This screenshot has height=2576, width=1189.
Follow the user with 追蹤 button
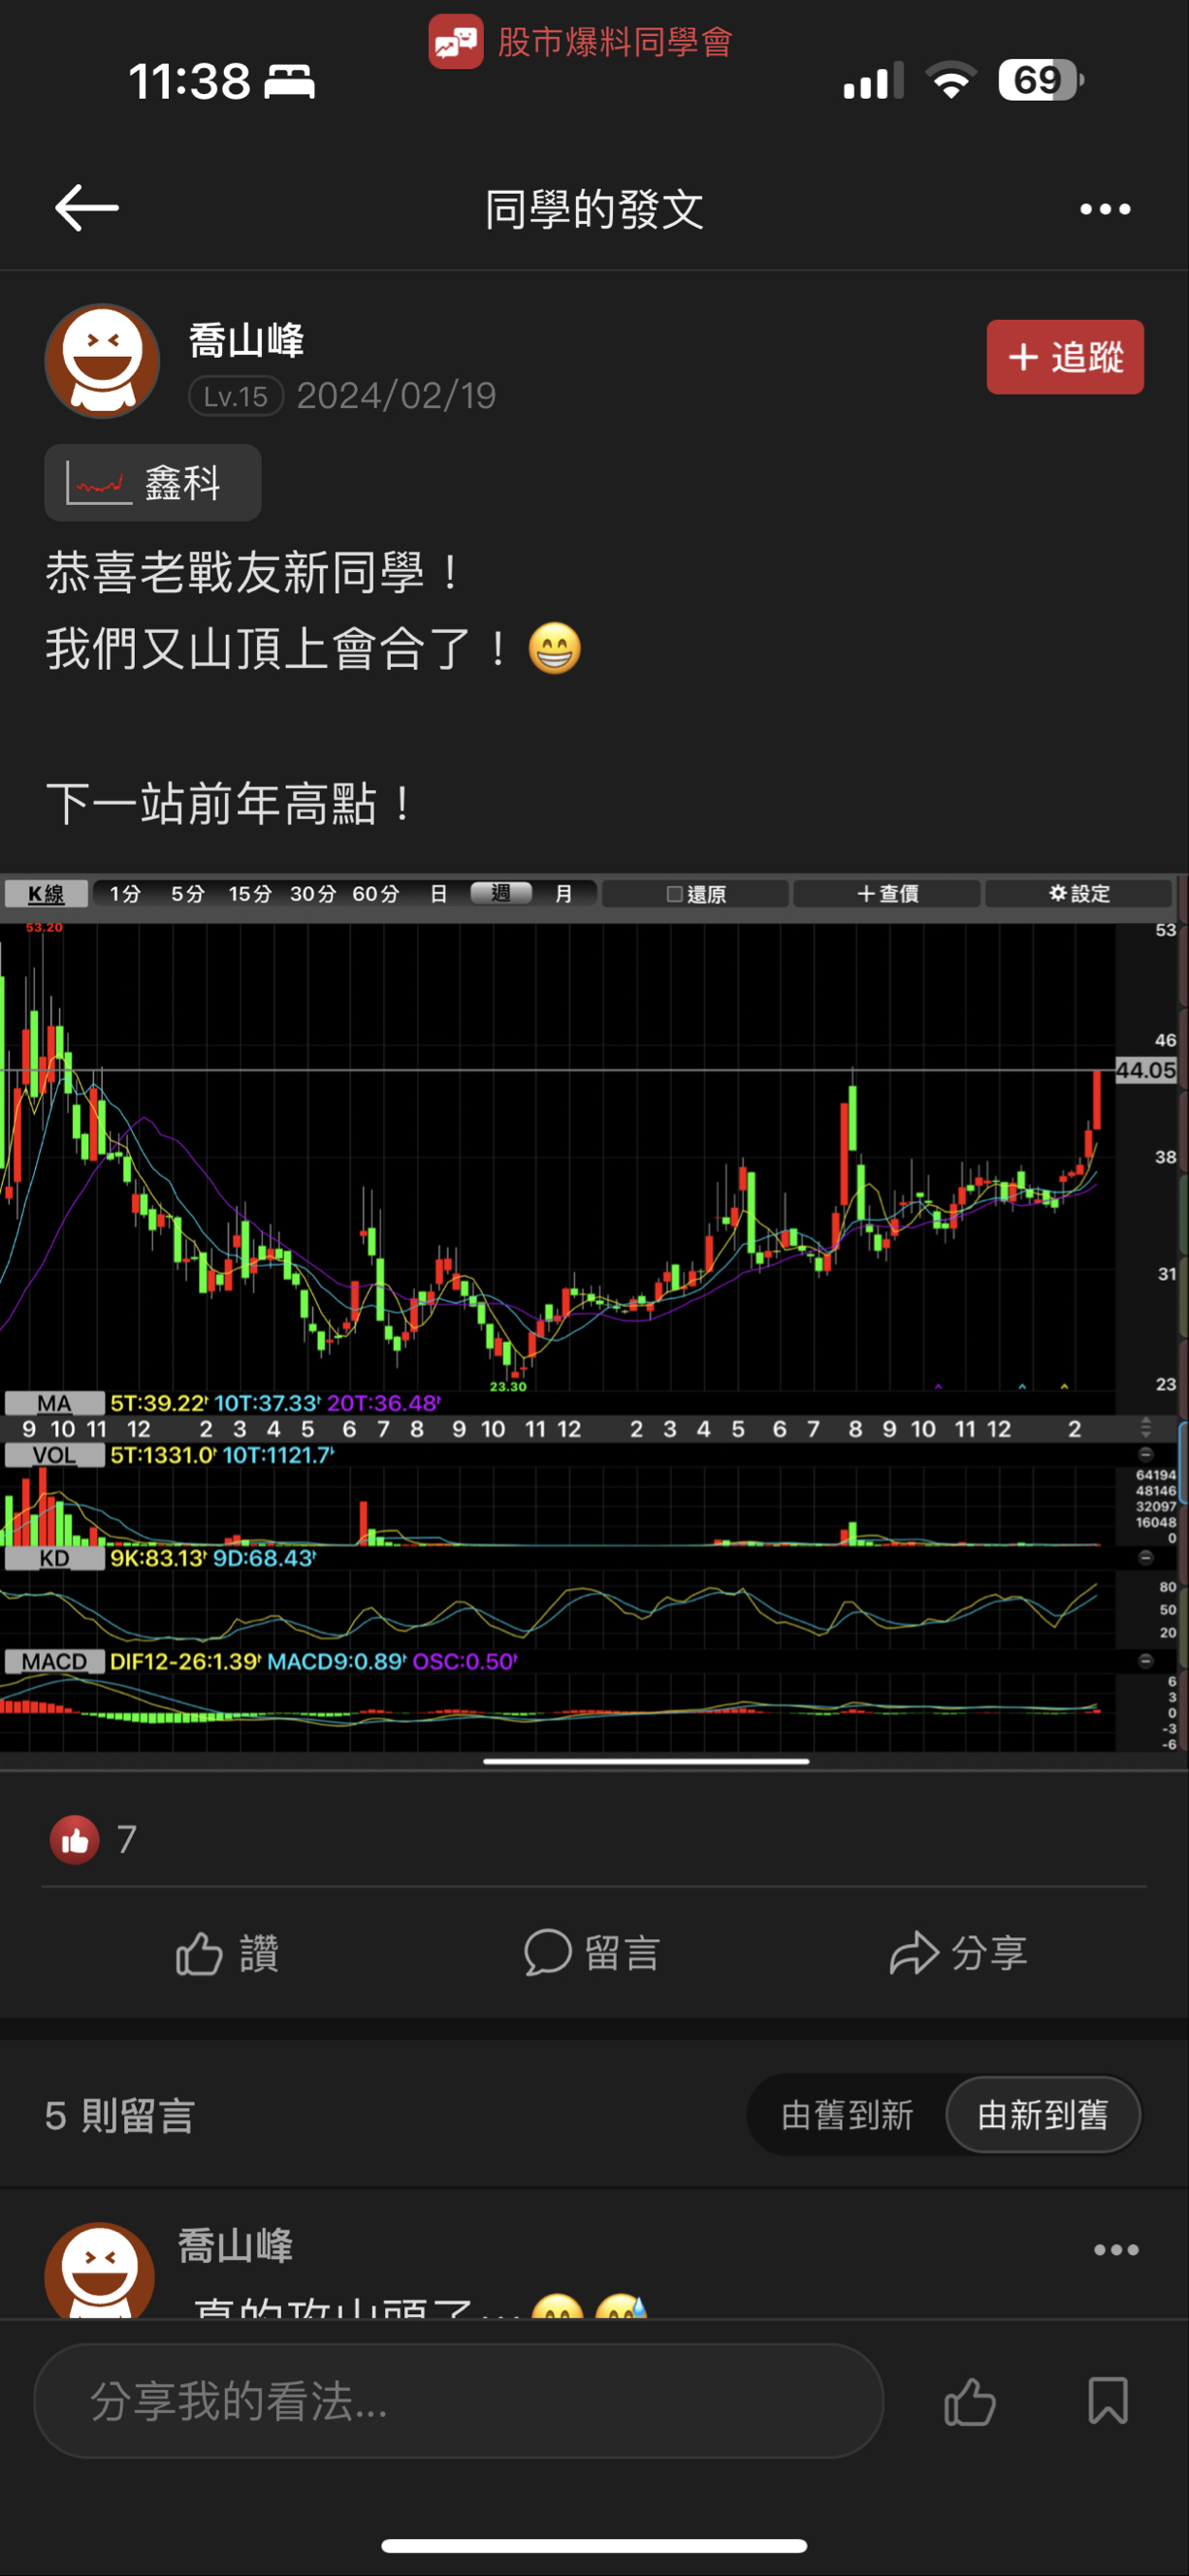[1064, 357]
